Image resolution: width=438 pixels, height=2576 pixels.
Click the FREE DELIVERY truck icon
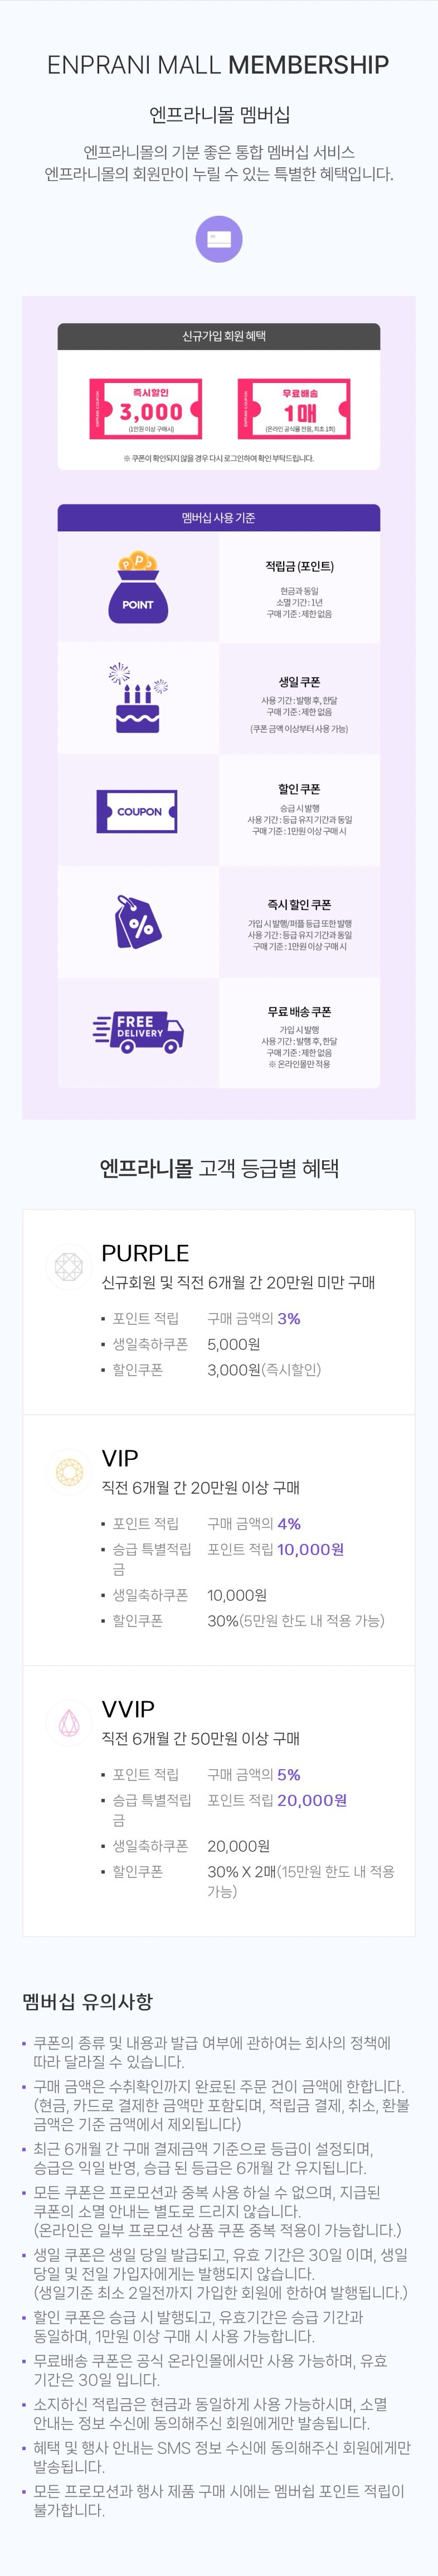138,1032
